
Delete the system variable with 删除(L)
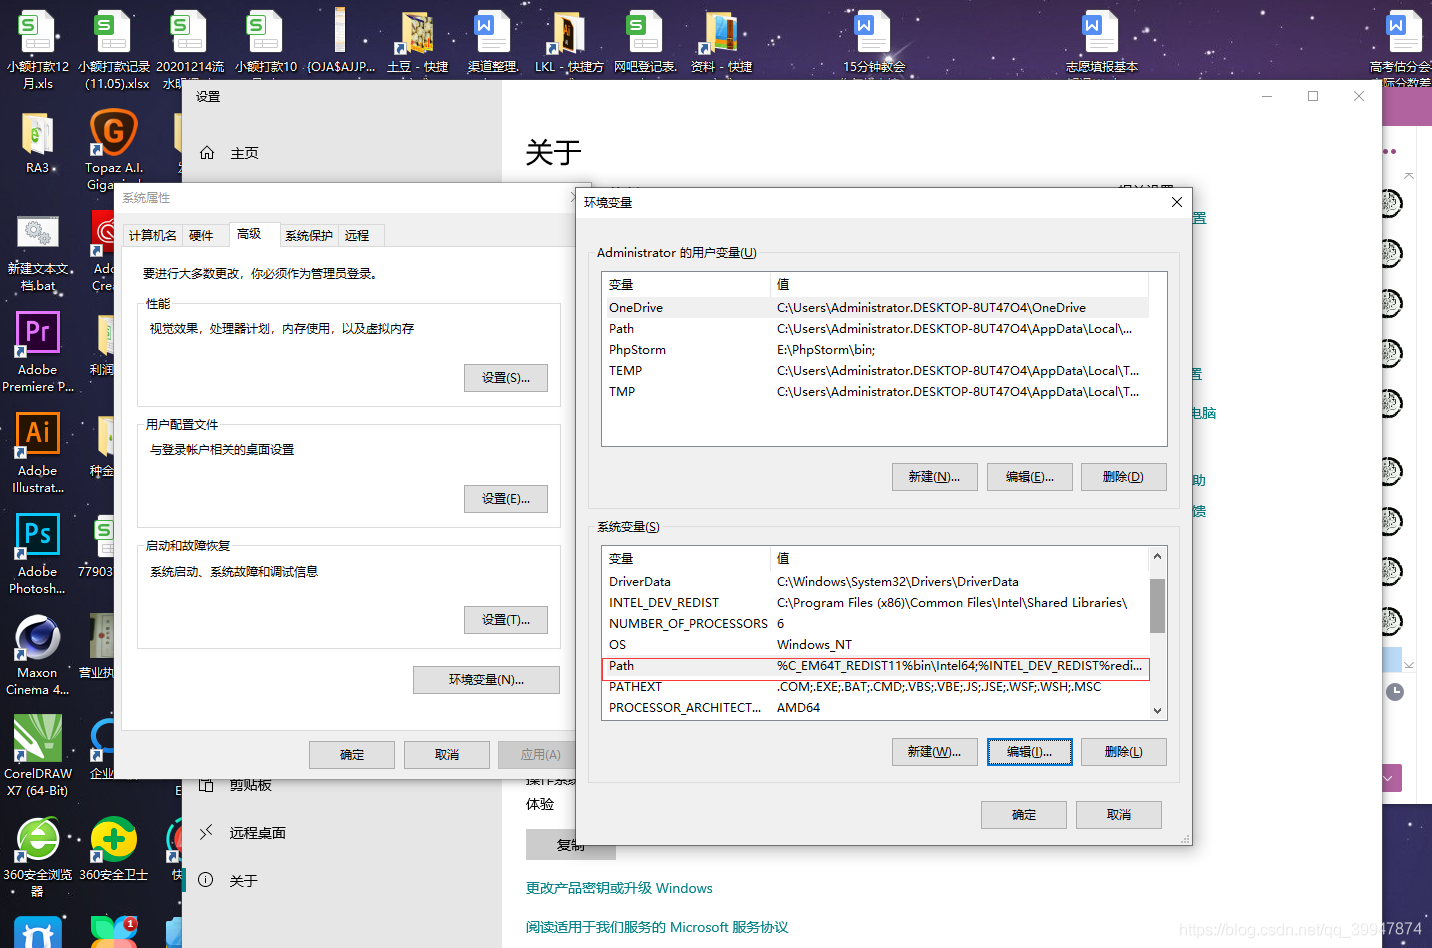[1123, 752]
